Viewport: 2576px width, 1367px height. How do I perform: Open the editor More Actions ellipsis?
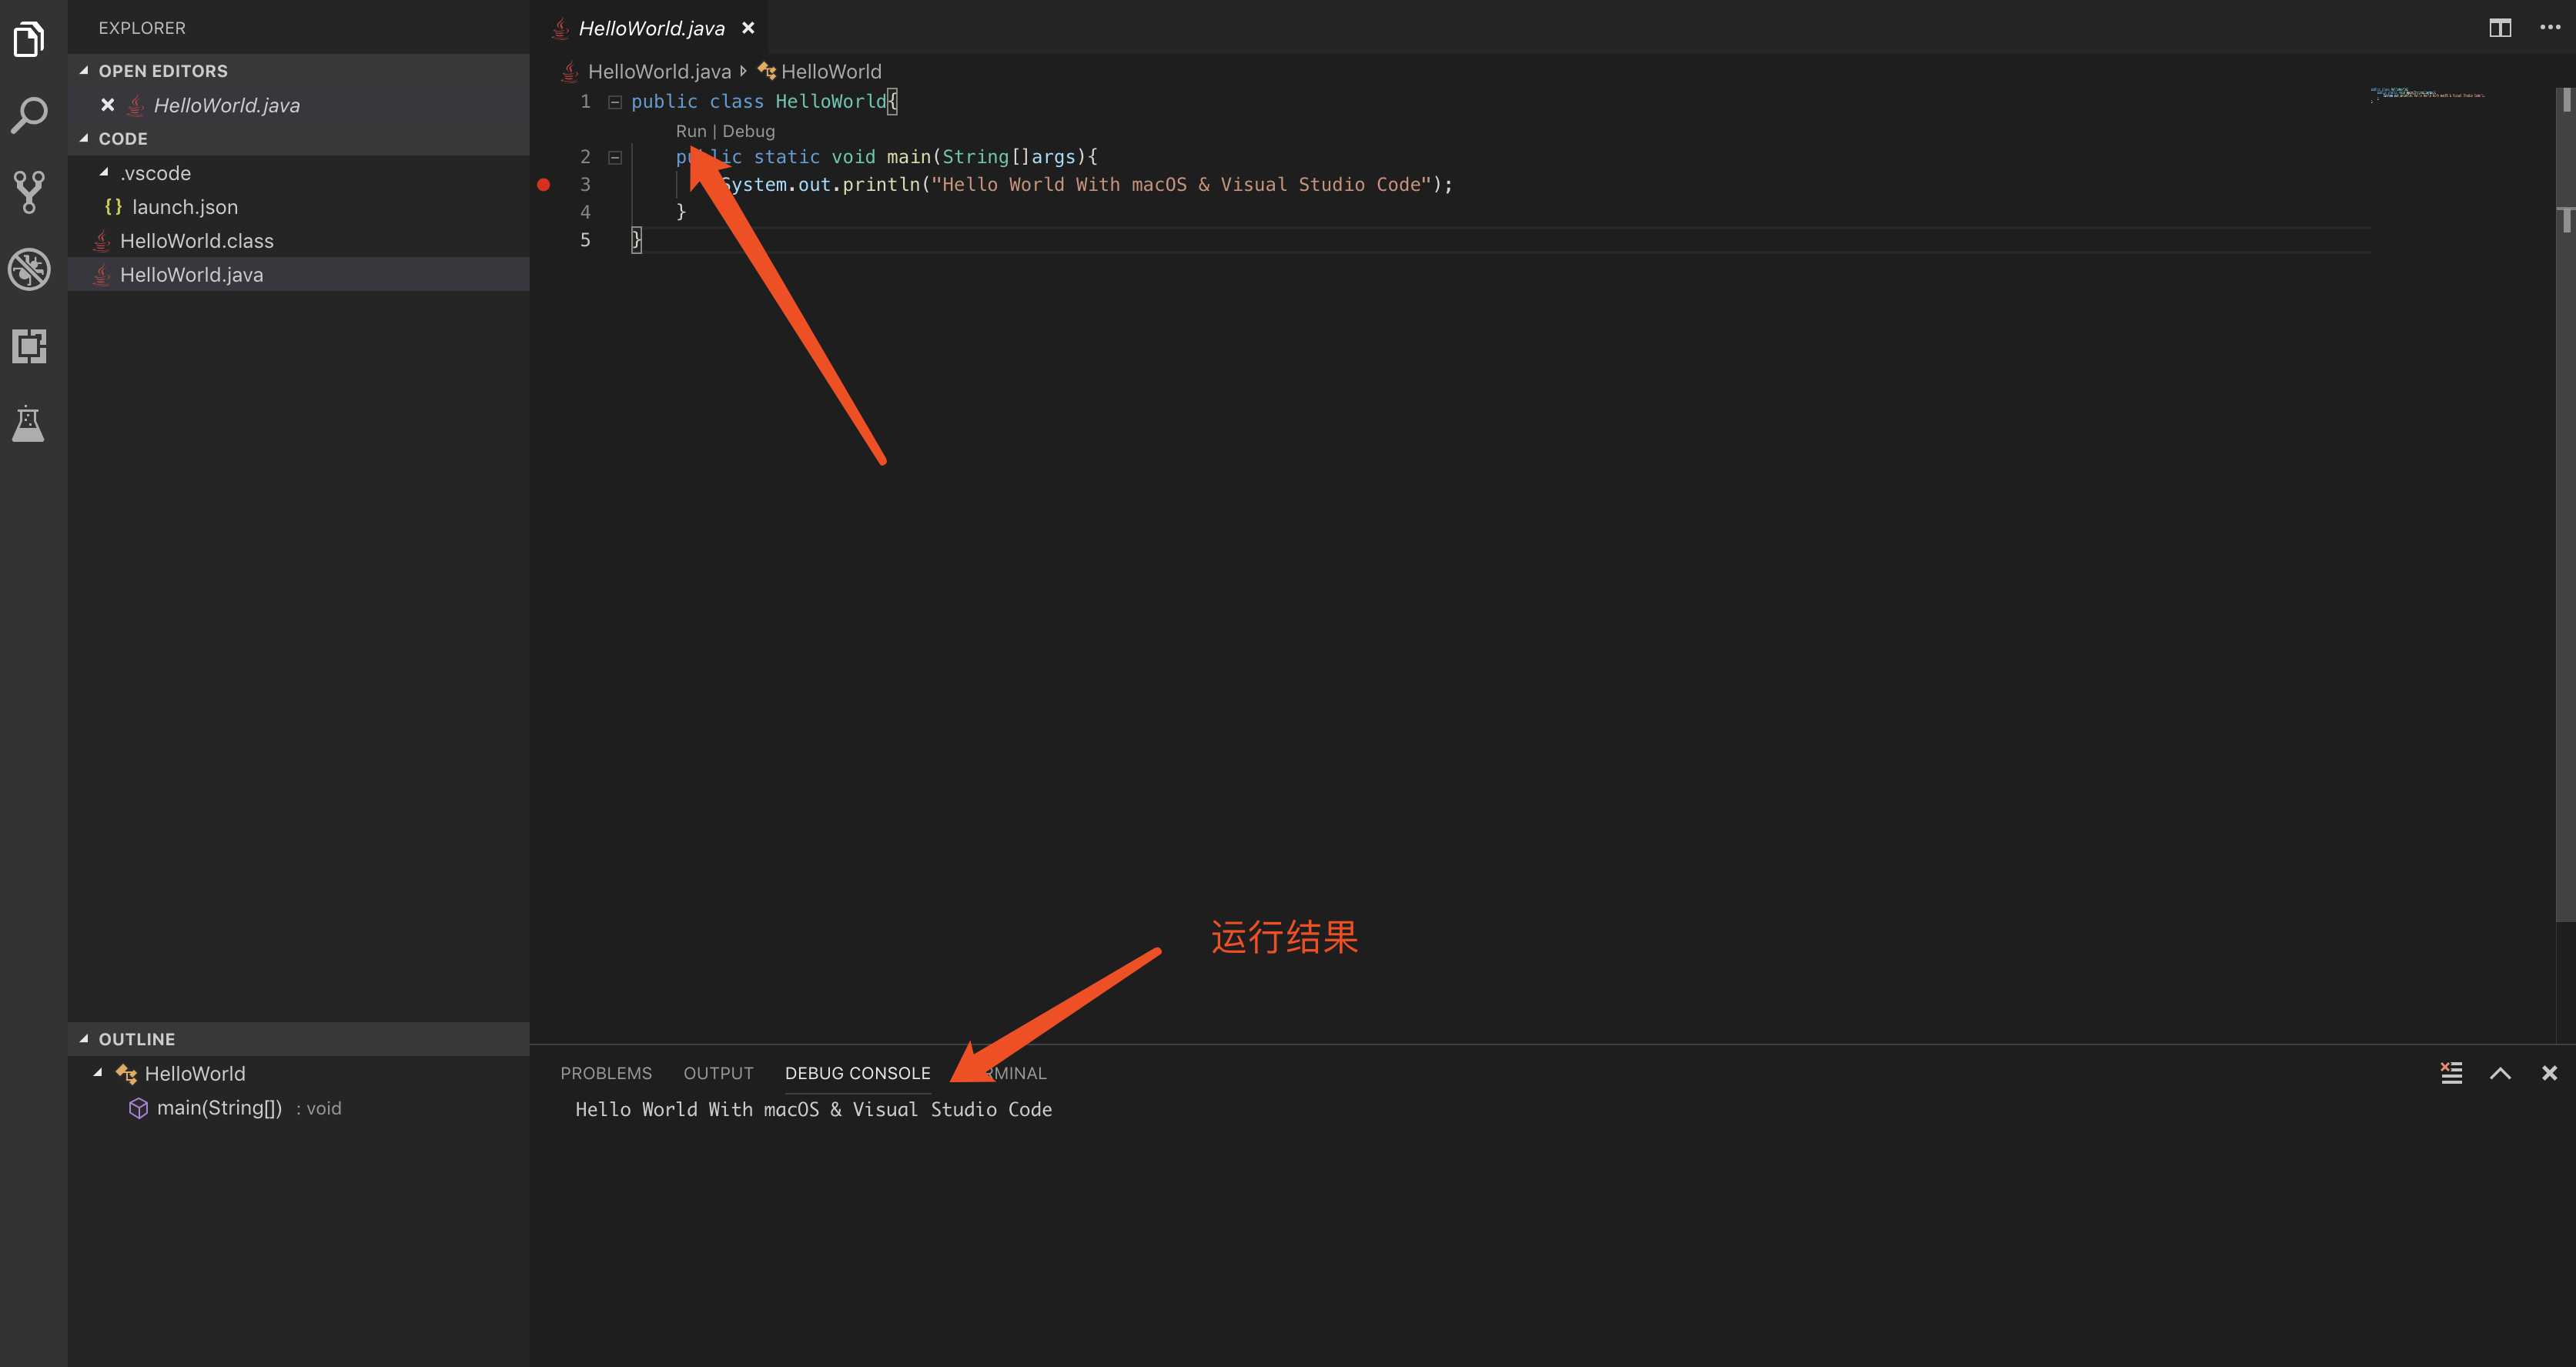point(2550,28)
